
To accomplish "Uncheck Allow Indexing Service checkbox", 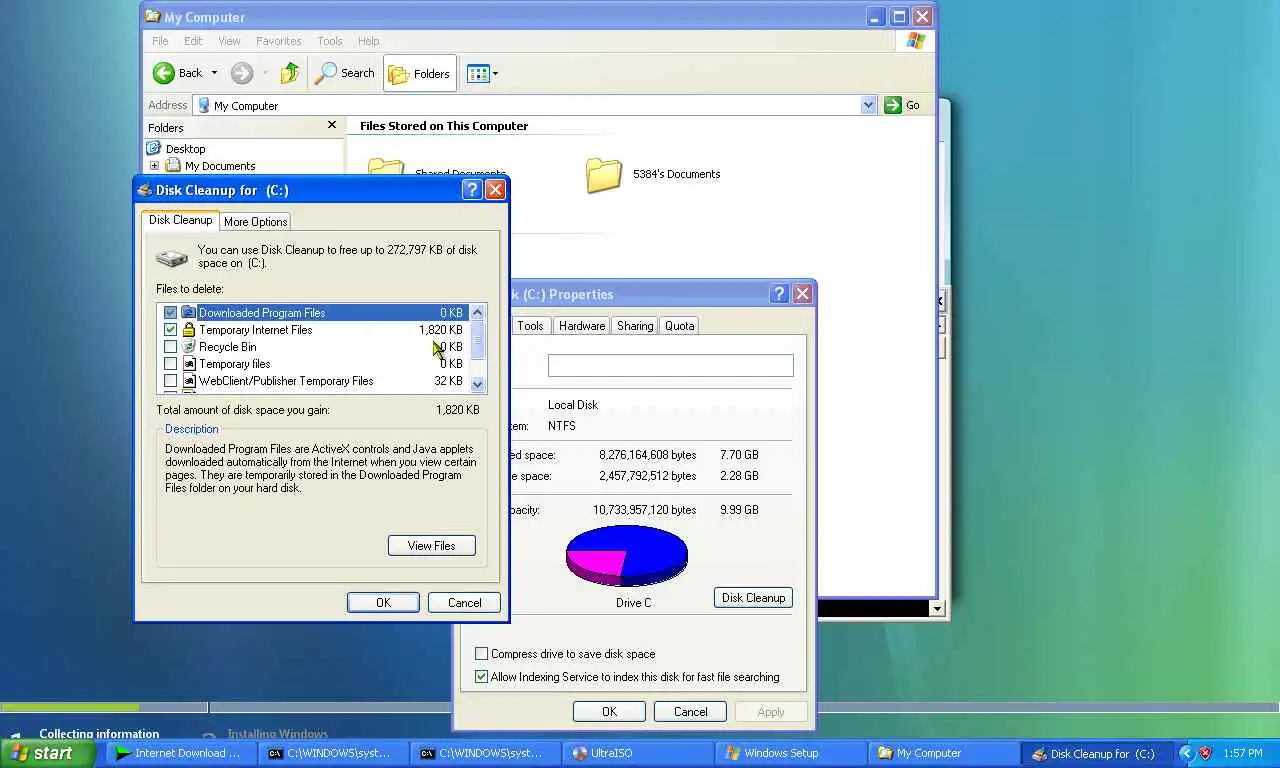I will [x=481, y=677].
